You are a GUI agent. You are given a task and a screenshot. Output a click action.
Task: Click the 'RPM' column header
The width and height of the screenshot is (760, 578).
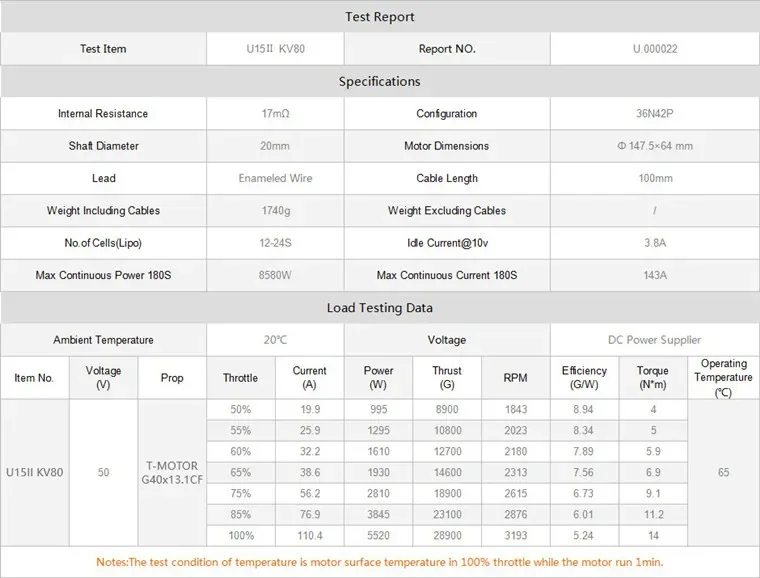point(515,378)
